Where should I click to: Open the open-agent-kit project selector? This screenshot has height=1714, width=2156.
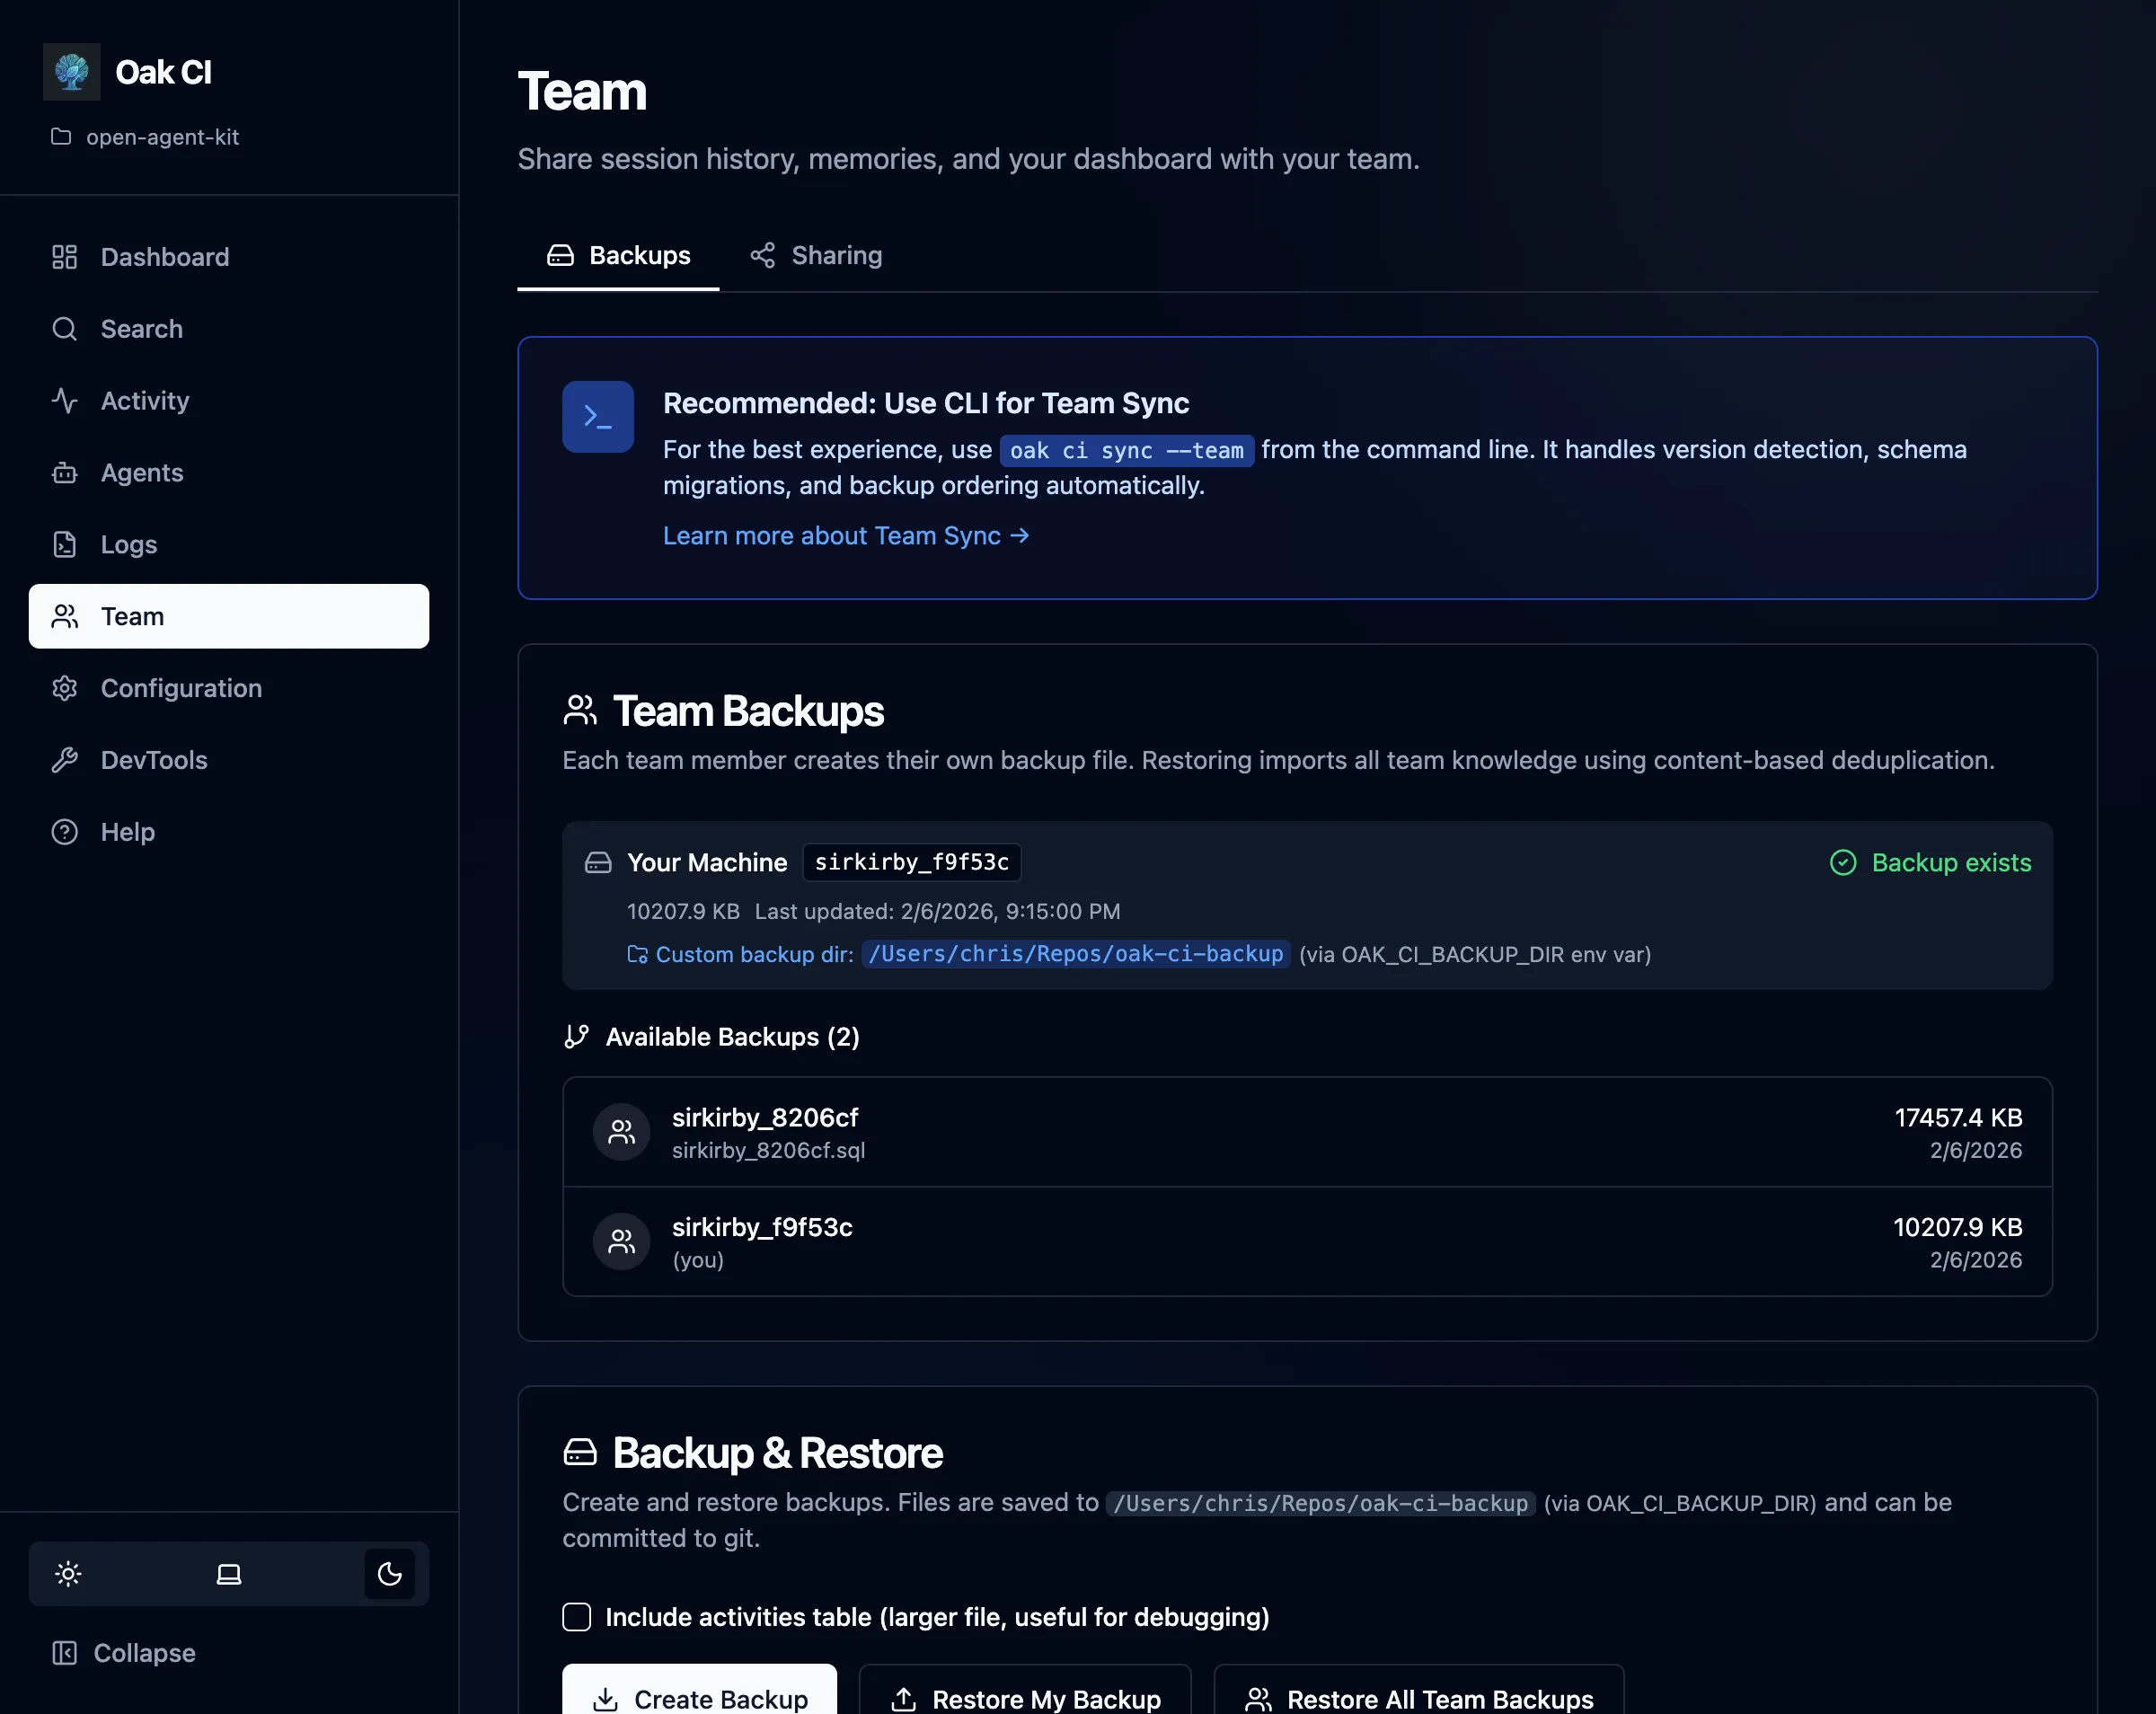click(x=163, y=137)
